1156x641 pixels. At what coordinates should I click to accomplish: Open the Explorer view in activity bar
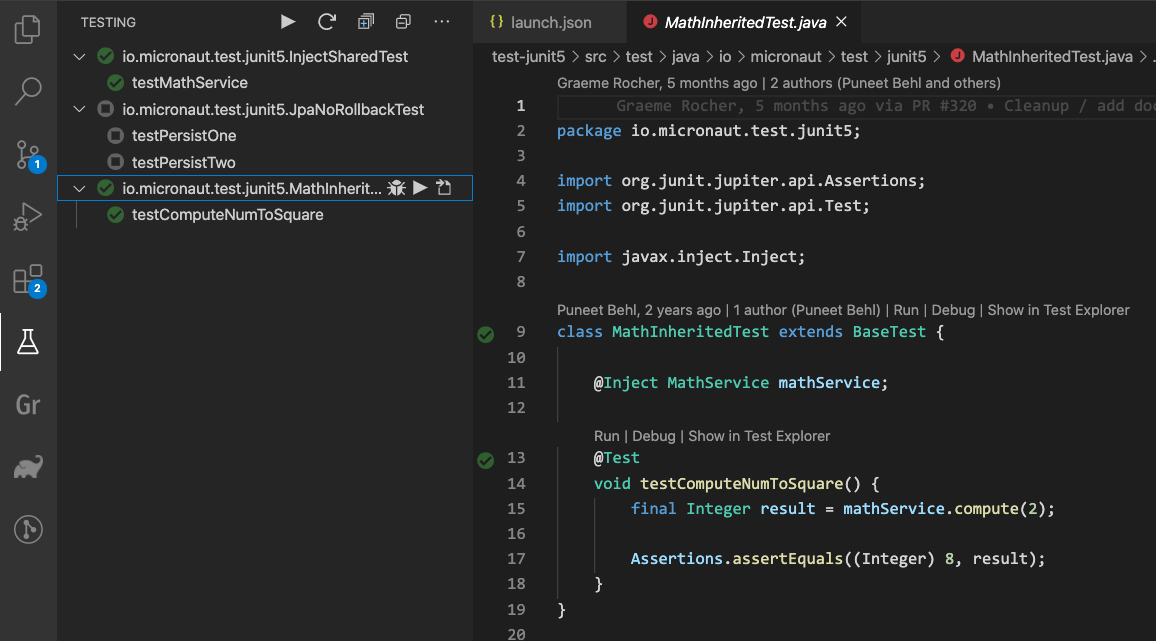point(28,29)
